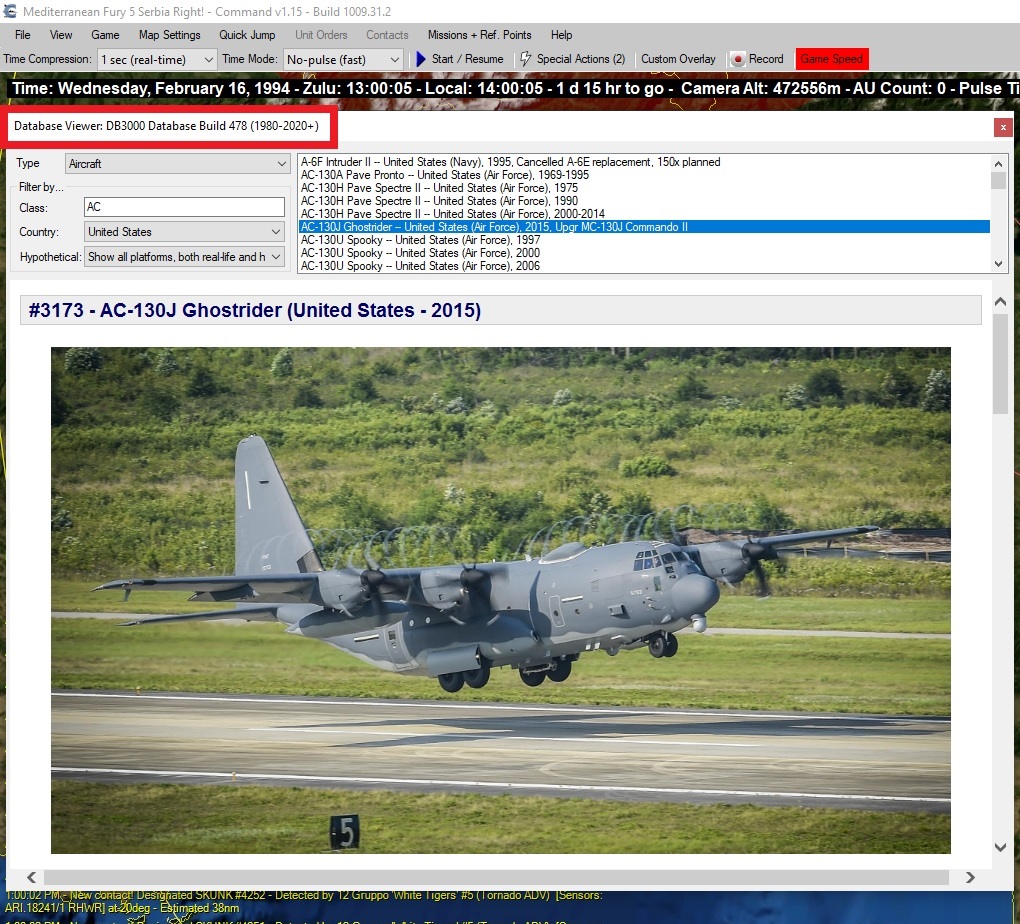This screenshot has height=924, width=1020.
Task: Click the Class filter text field
Action: (184, 207)
